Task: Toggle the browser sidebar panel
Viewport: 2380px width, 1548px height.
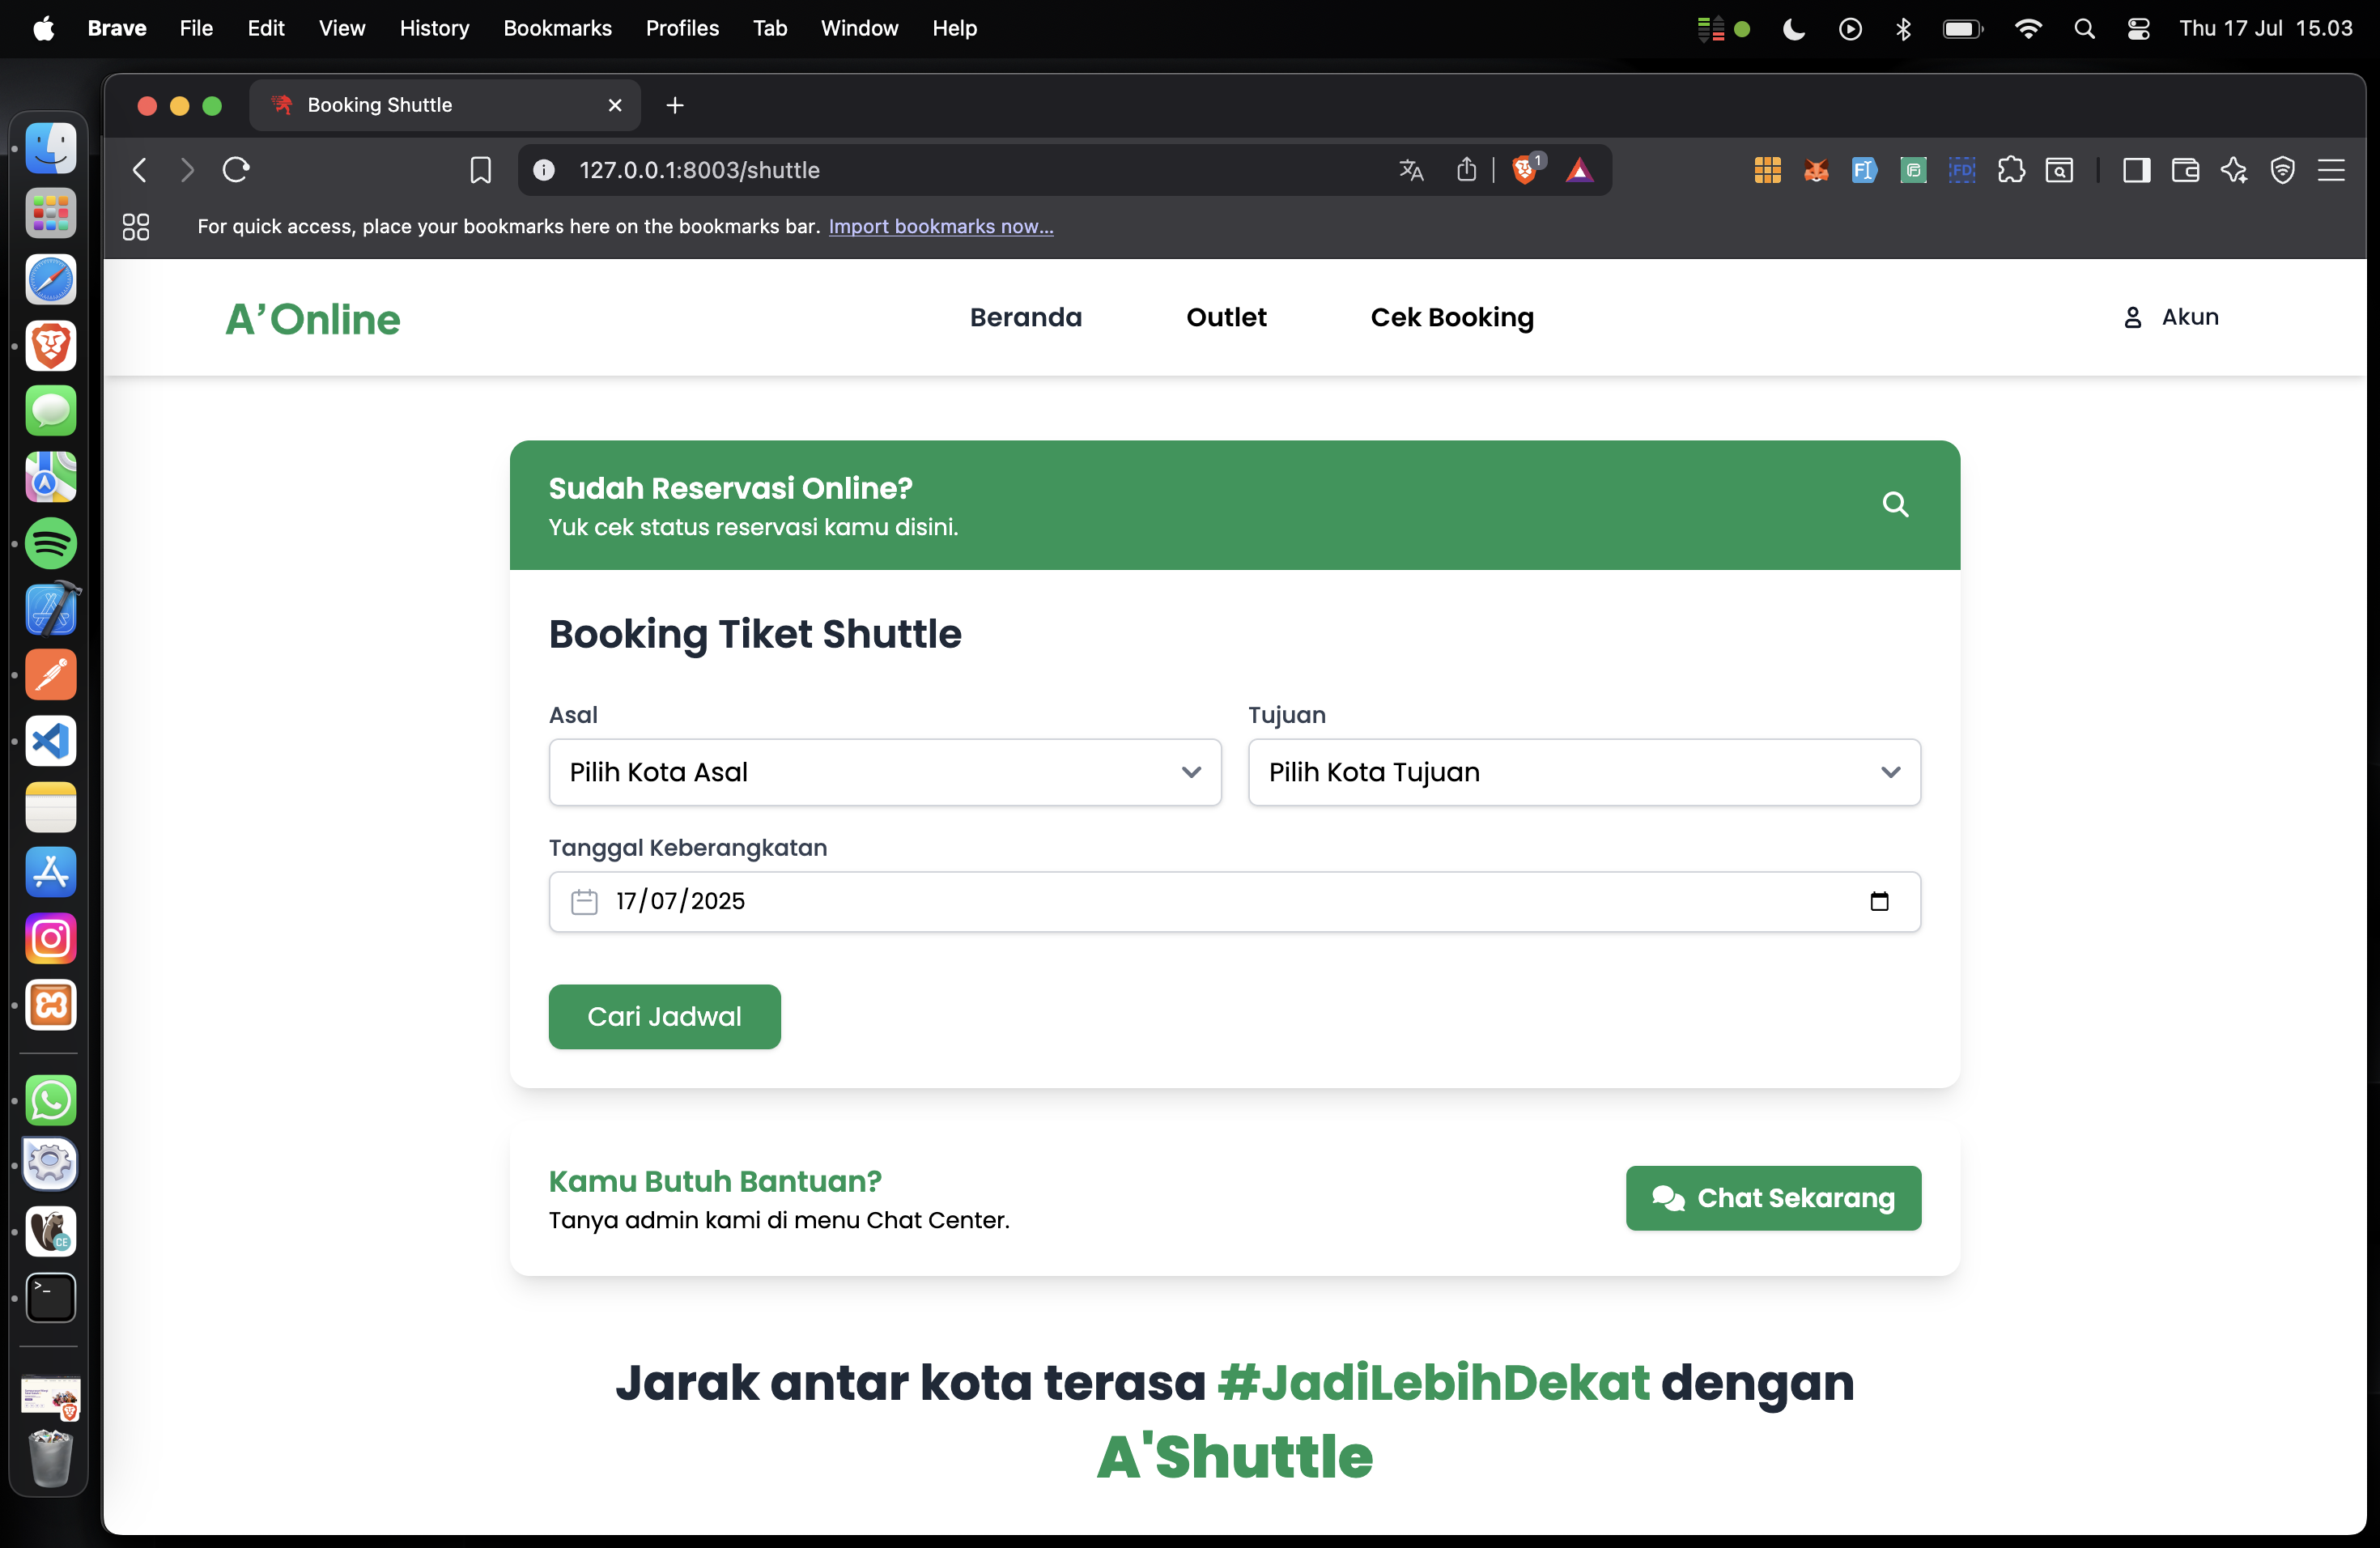Action: tap(2136, 170)
